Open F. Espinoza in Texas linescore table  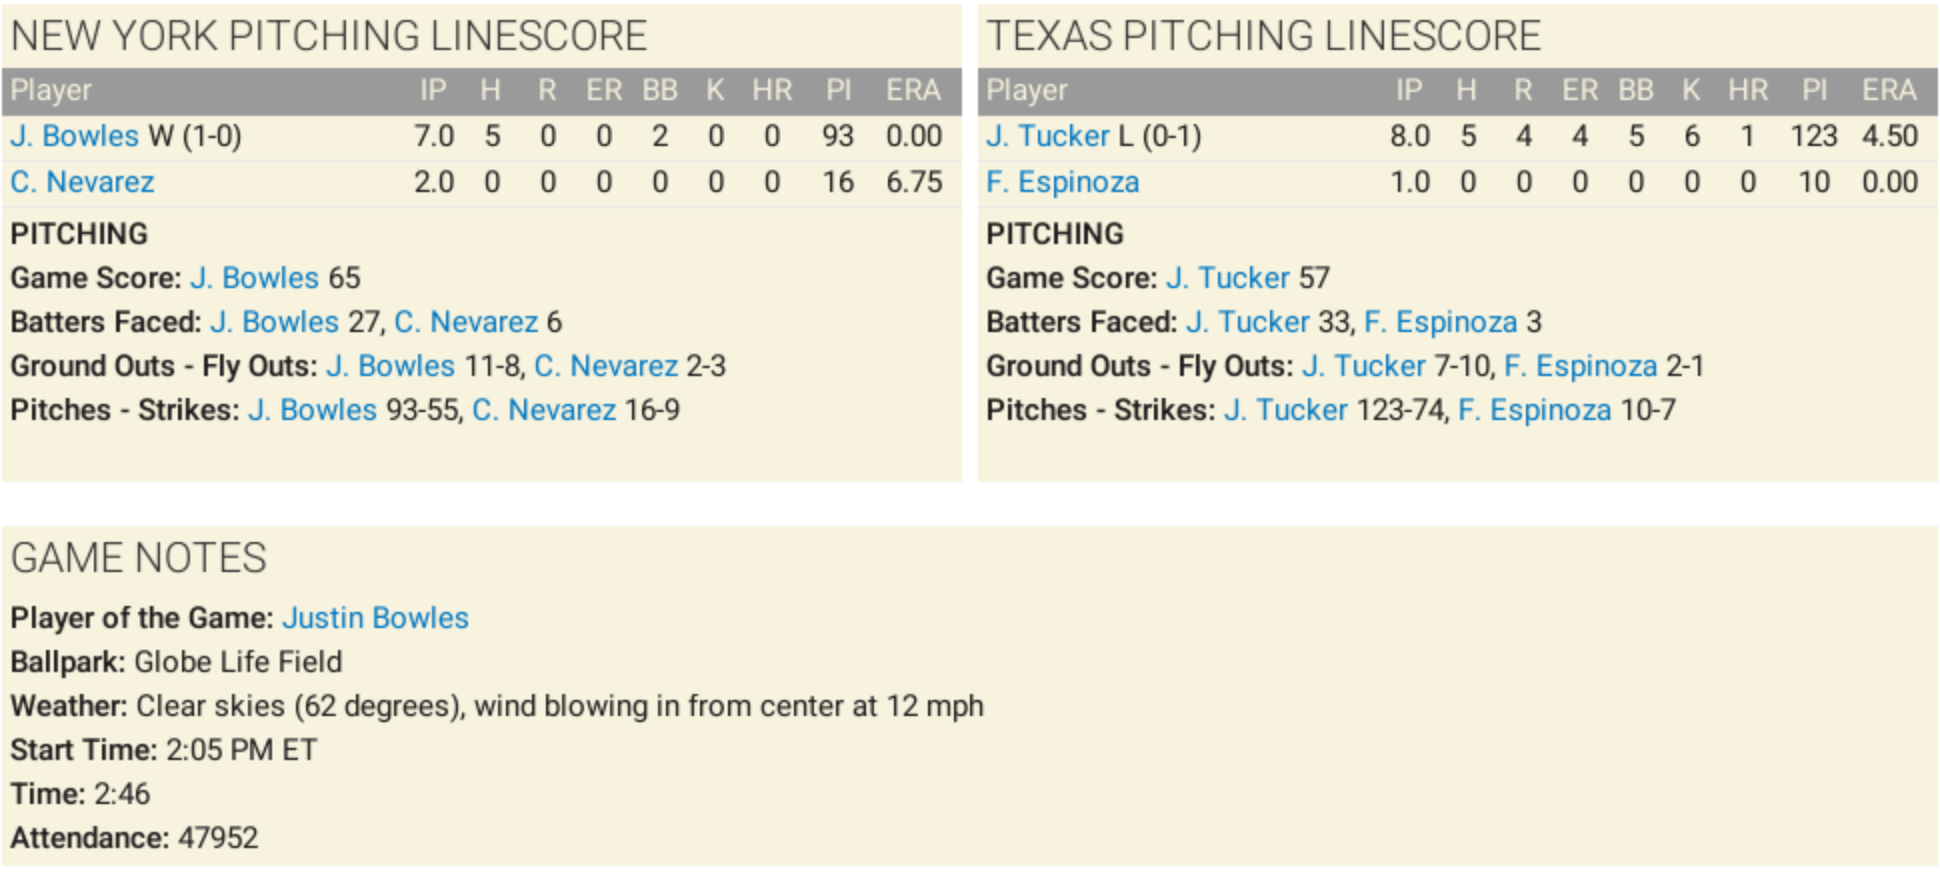coord(1062,182)
